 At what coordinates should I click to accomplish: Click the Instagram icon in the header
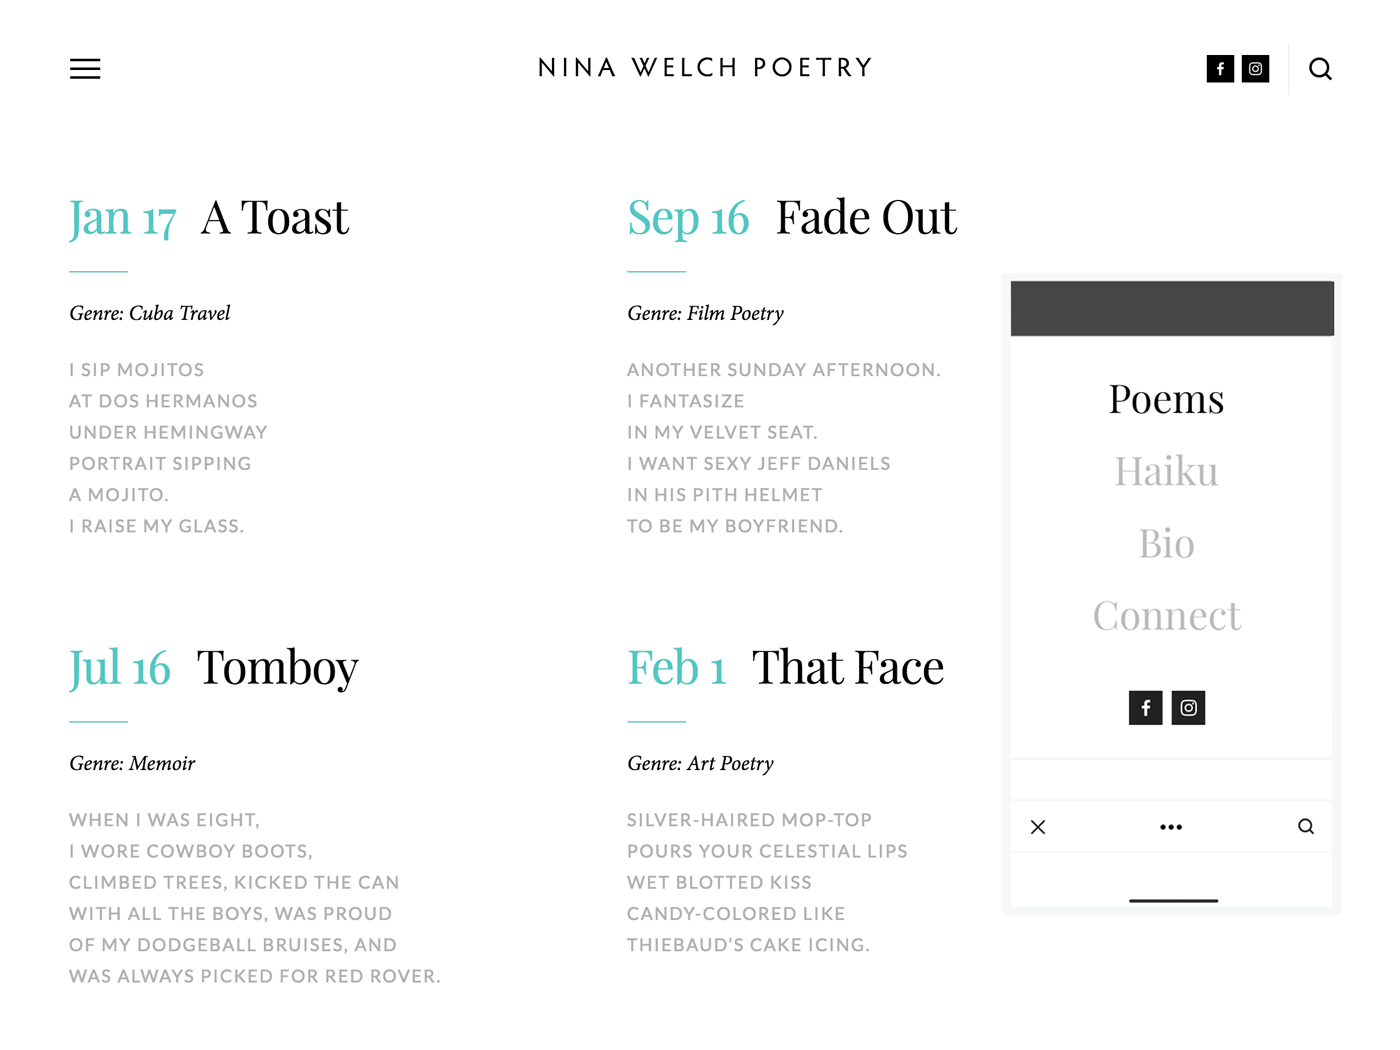tap(1255, 69)
